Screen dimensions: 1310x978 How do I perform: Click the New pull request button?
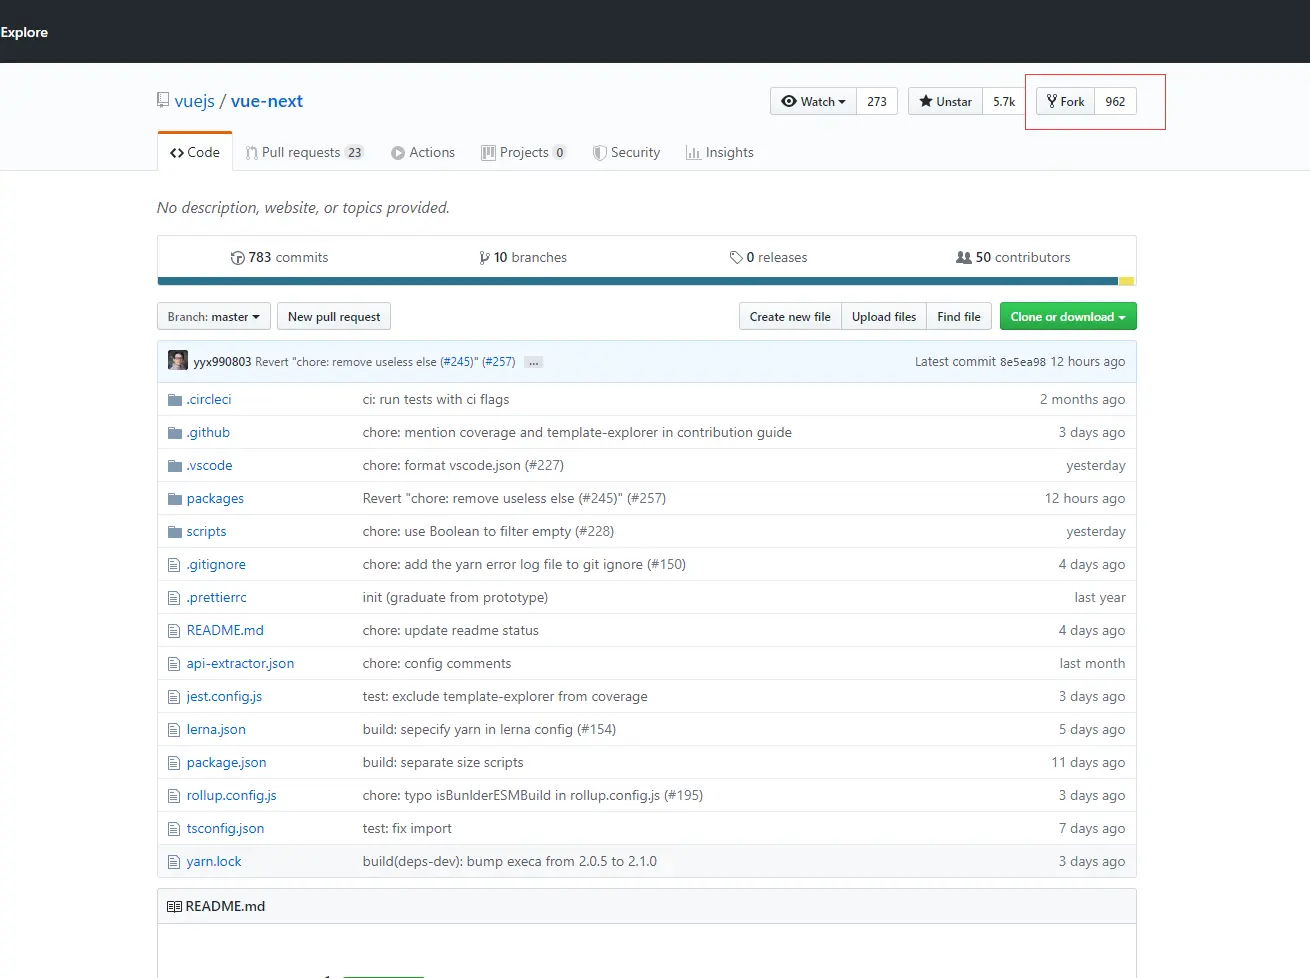click(334, 317)
